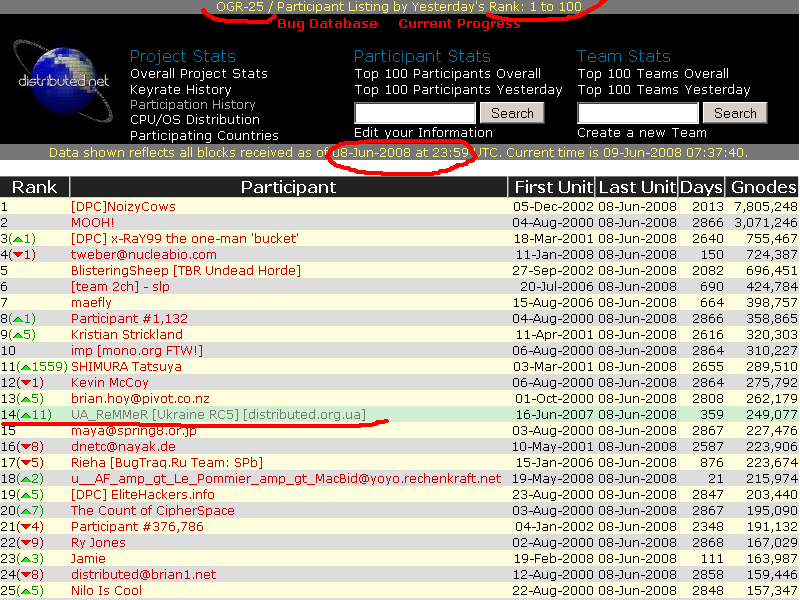The width and height of the screenshot is (800, 600).
Task: Click the green up arrow at rank 20
Action: [26, 511]
